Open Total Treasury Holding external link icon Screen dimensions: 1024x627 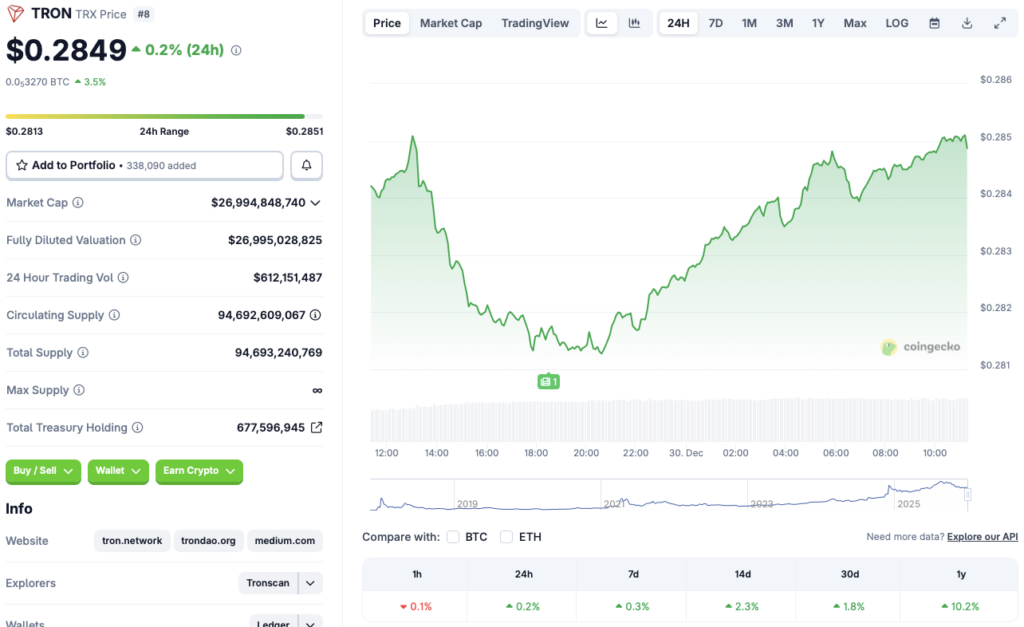pyautogui.click(x=319, y=427)
